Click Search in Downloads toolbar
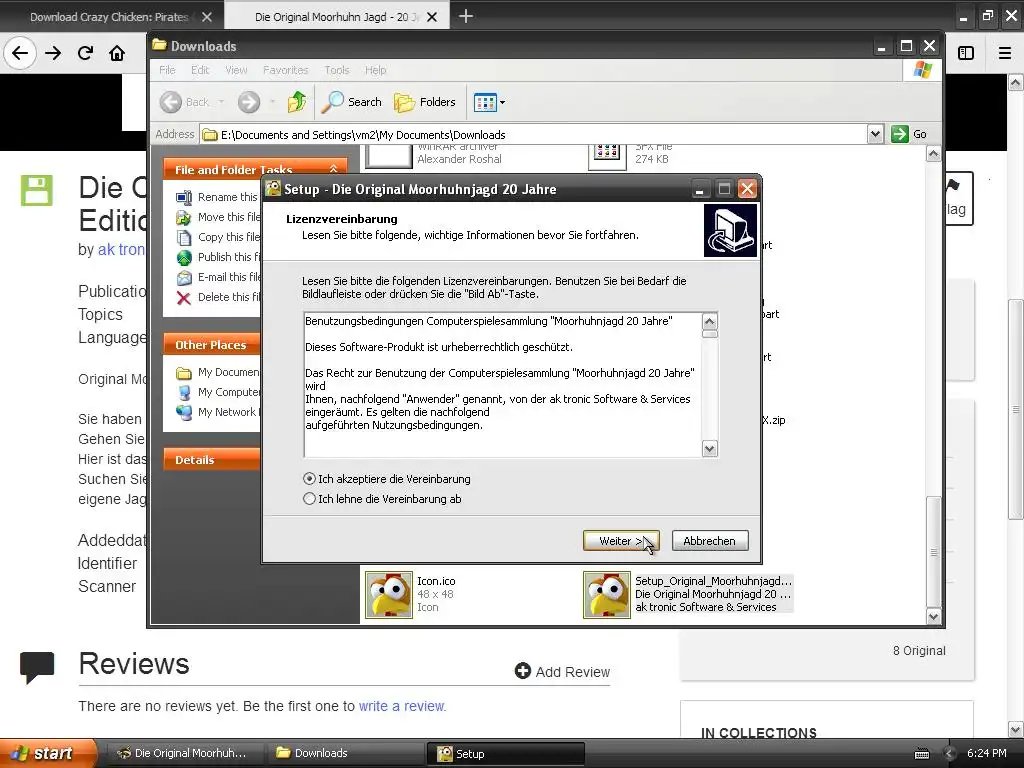1024x768 pixels. pos(352,102)
